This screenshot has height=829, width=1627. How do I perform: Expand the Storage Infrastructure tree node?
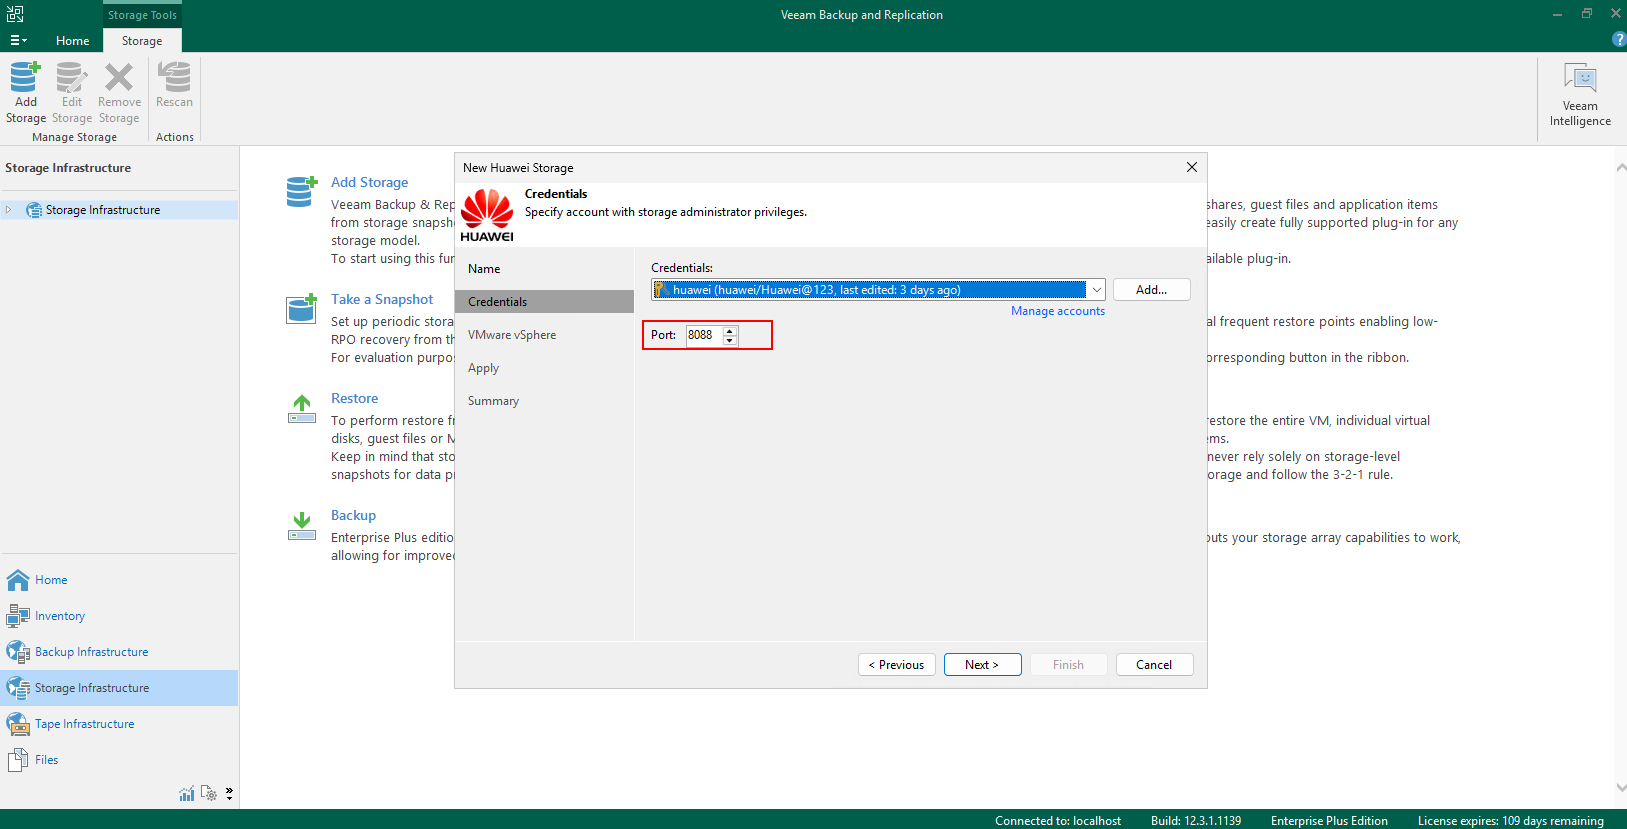click(x=9, y=210)
